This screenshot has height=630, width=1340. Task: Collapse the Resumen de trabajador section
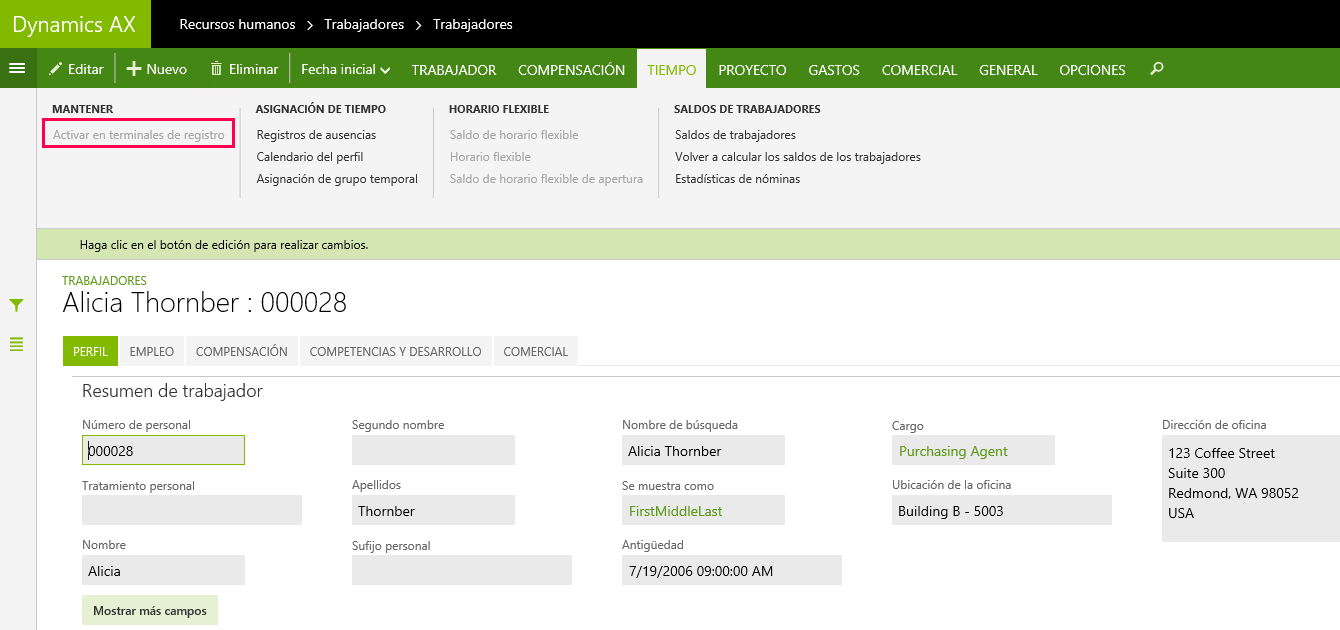[172, 391]
